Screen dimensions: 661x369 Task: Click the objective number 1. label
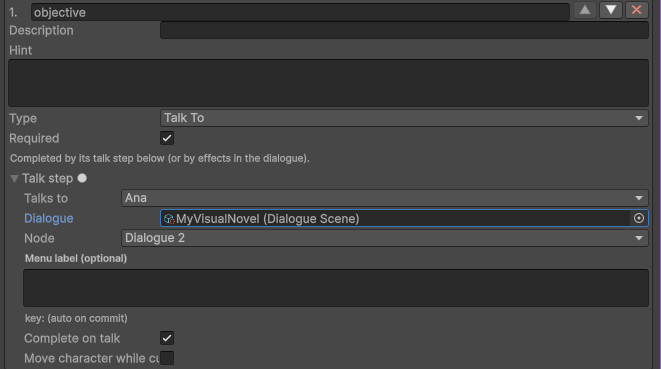(13, 13)
